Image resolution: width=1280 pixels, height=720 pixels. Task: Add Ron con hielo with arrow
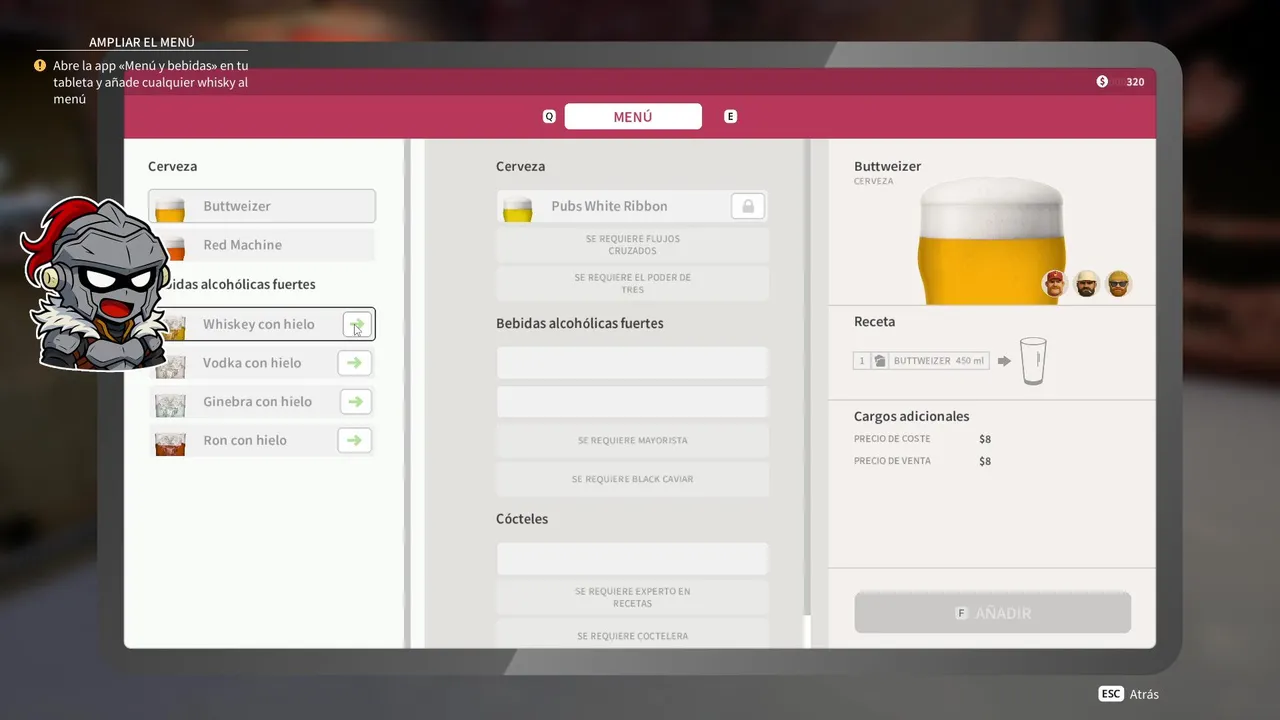(355, 440)
